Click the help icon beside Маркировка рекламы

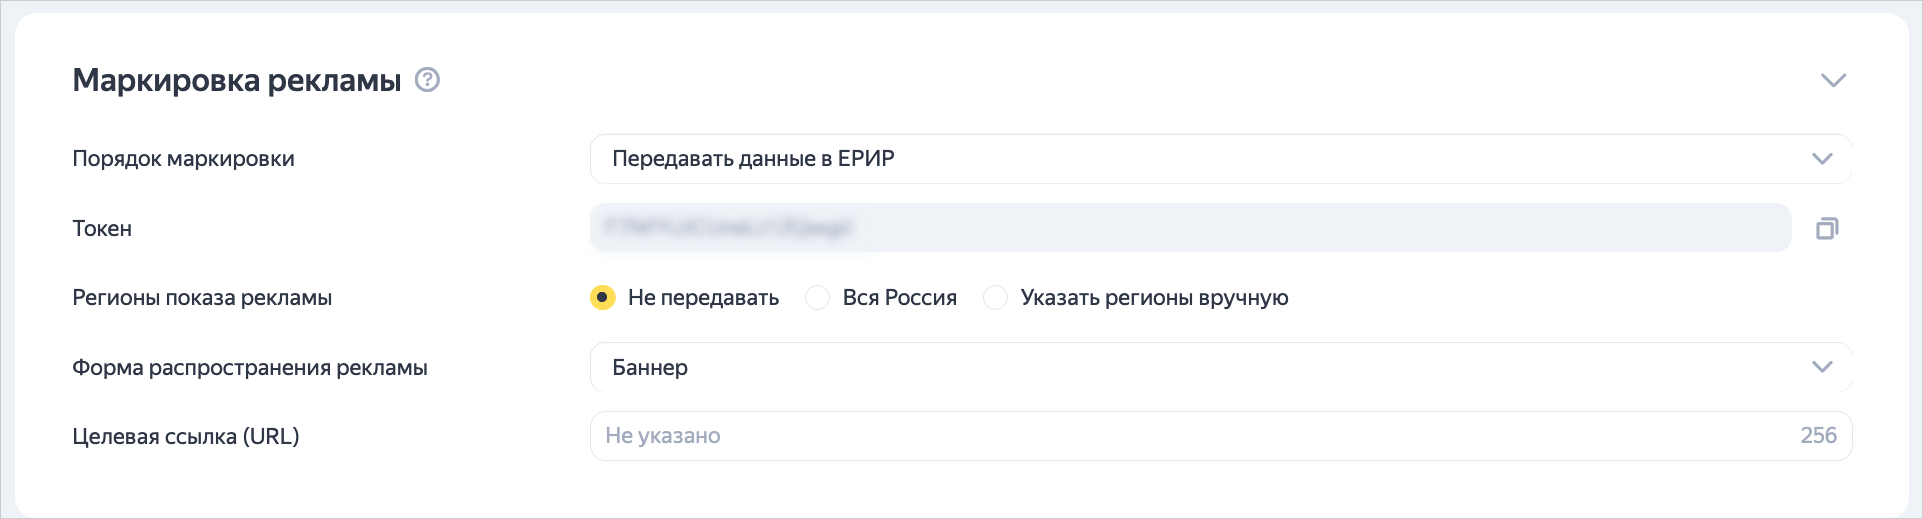tap(427, 80)
